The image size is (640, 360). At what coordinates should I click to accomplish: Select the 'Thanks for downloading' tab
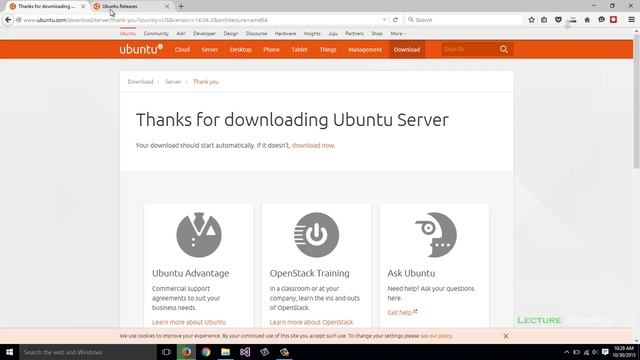(x=46, y=6)
